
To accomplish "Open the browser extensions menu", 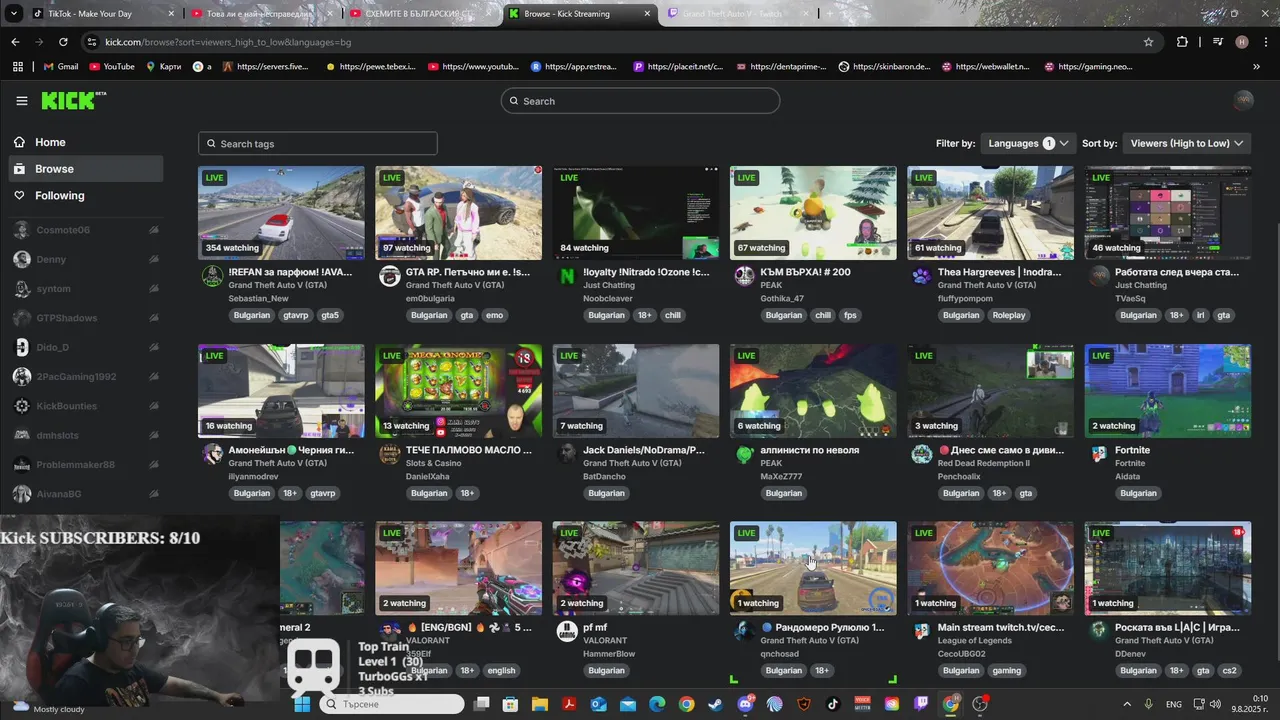I will pos(1182,42).
